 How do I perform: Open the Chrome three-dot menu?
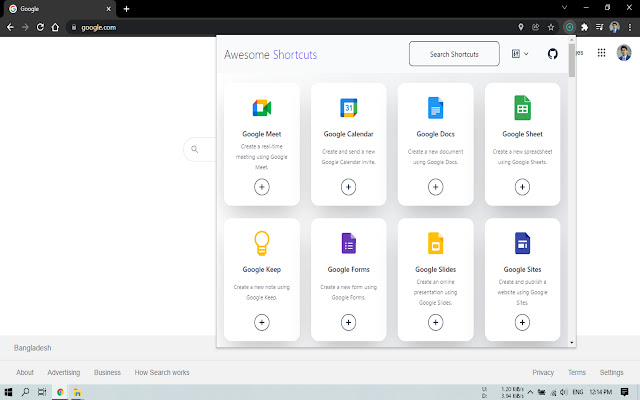point(630,27)
